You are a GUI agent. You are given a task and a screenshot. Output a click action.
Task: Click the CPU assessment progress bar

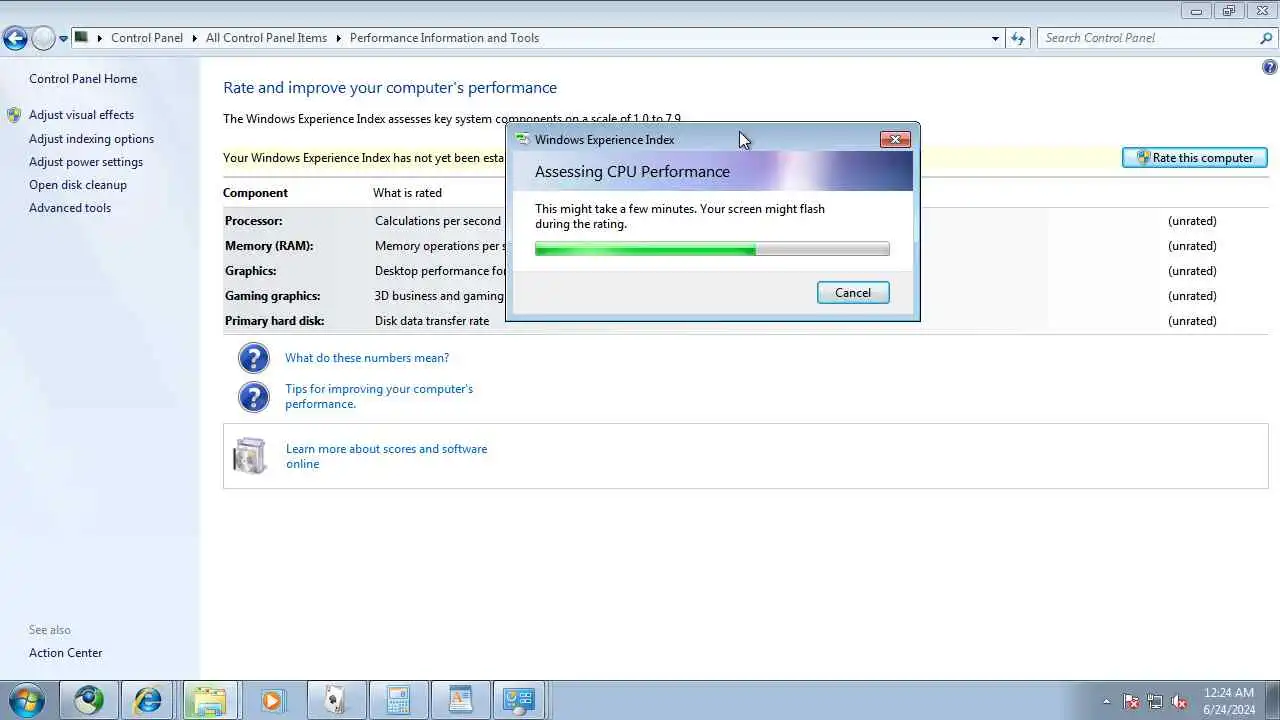click(x=712, y=249)
